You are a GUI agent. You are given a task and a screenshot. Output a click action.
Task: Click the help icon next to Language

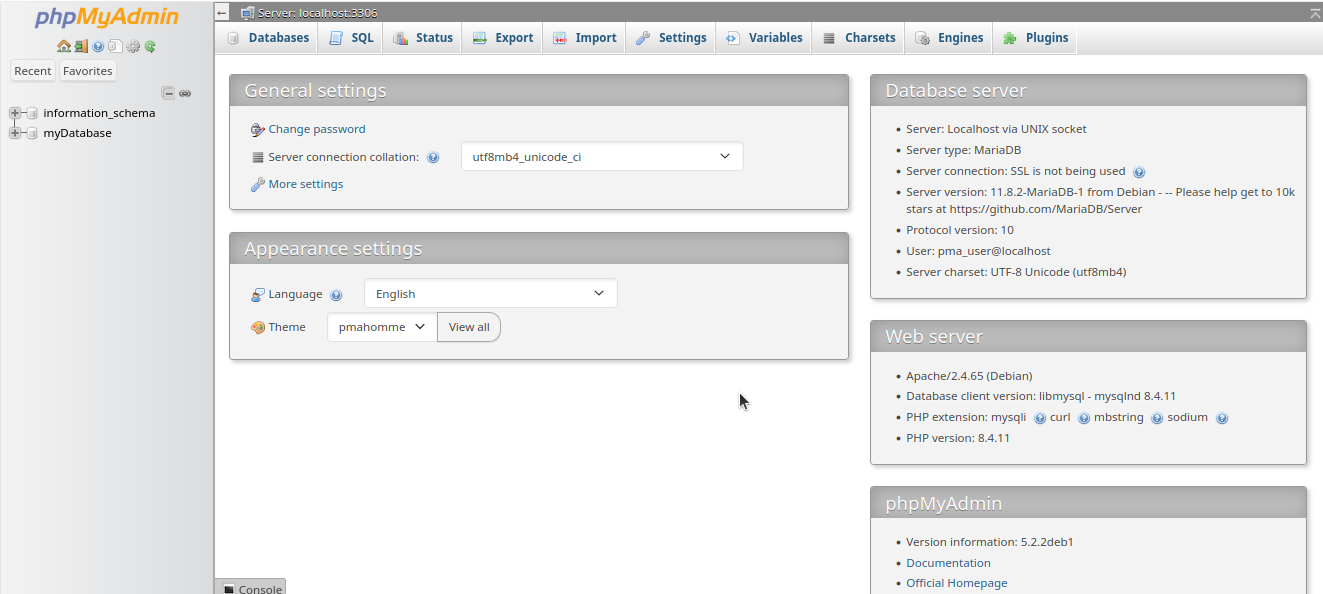(336, 295)
